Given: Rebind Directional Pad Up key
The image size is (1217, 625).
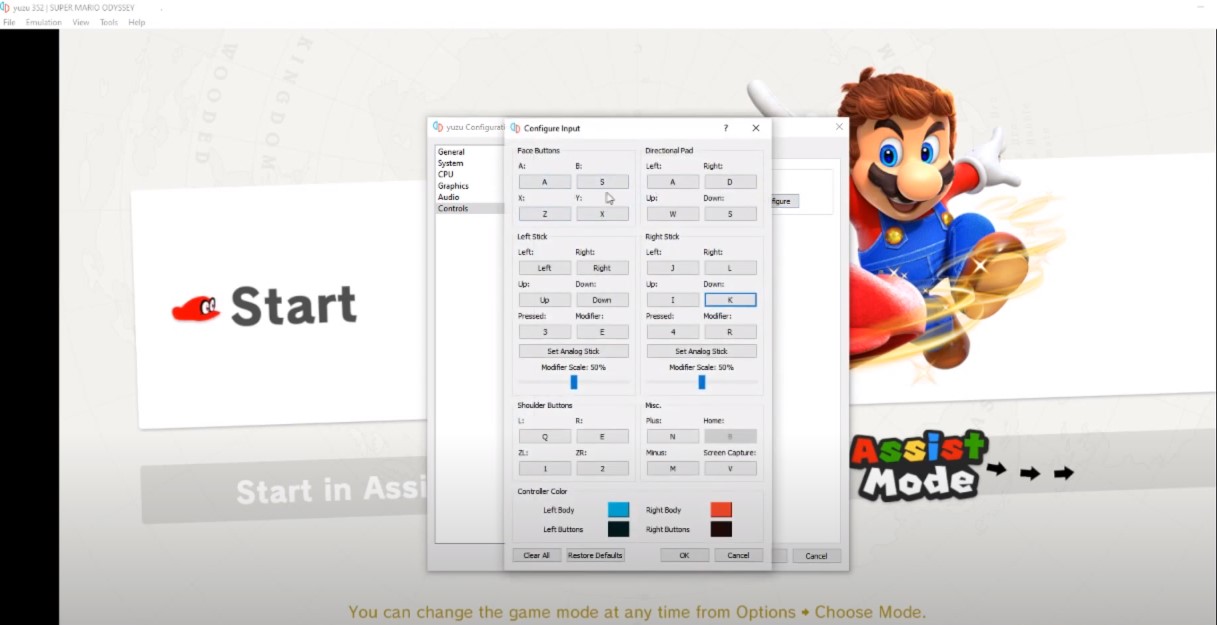Looking at the screenshot, I should [673, 214].
